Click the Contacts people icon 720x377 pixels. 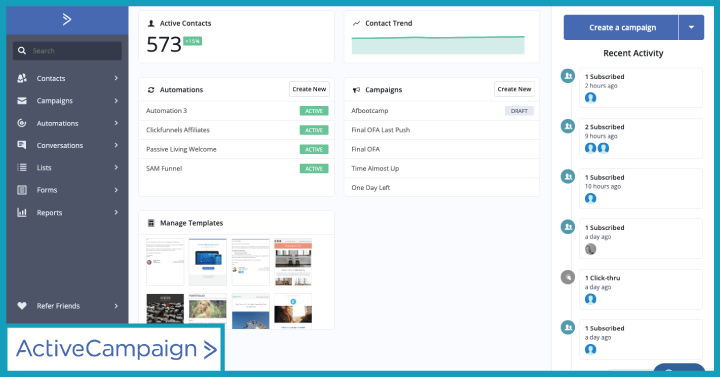point(22,78)
